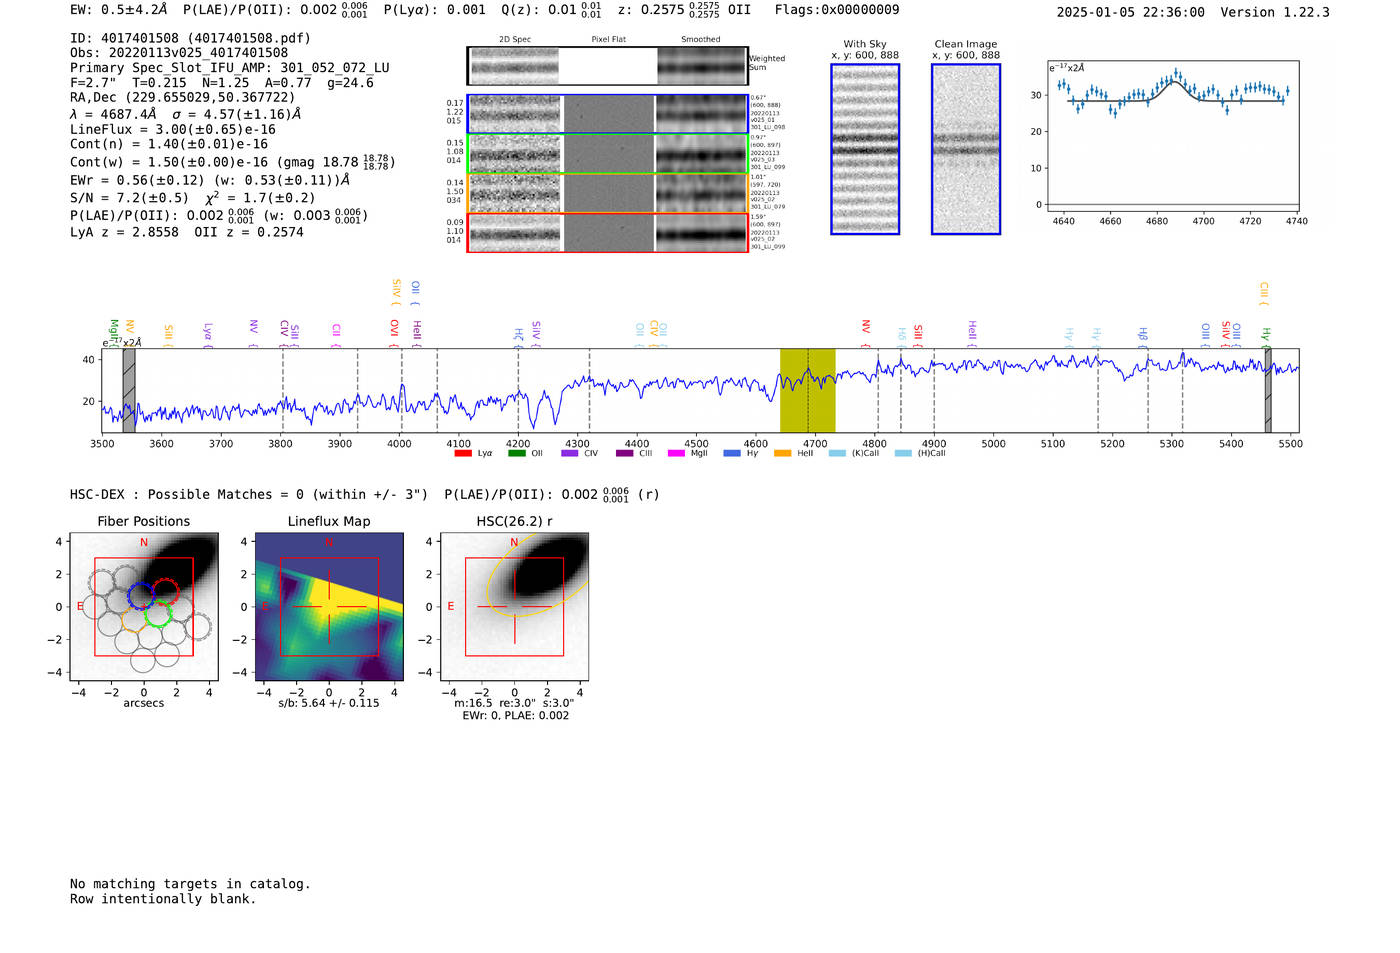Click the green fiber circle in Fiber Positions

coord(158,613)
